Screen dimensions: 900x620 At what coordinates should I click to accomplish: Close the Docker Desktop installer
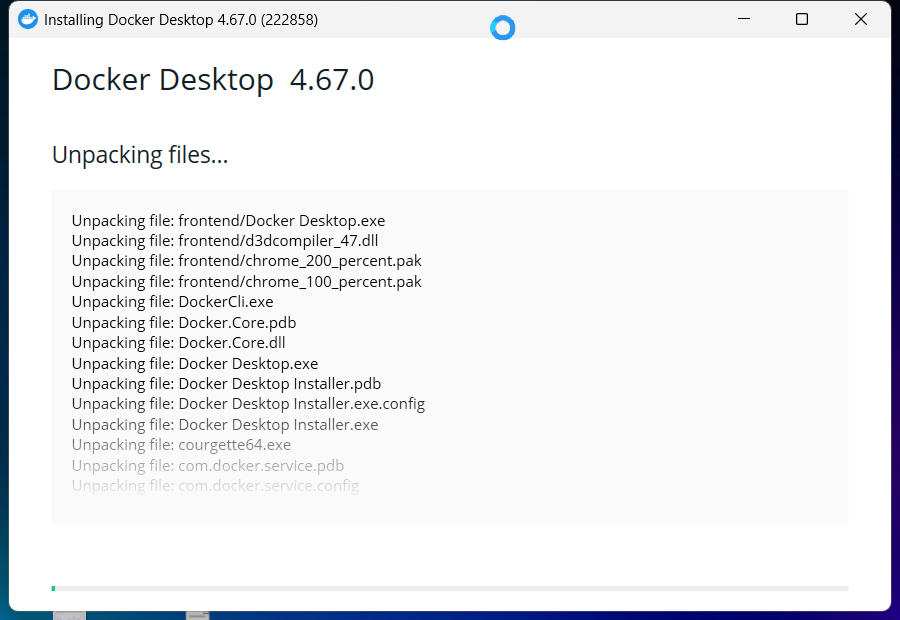pos(860,19)
